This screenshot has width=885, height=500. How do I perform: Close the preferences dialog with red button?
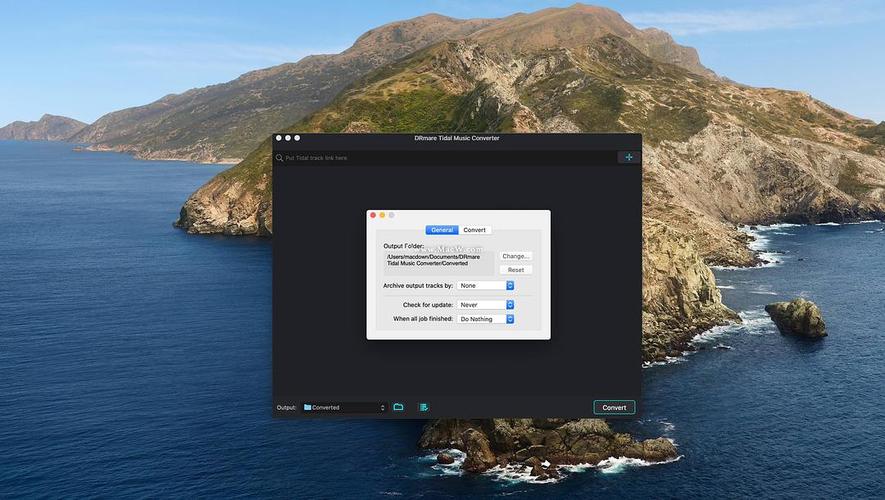373,215
